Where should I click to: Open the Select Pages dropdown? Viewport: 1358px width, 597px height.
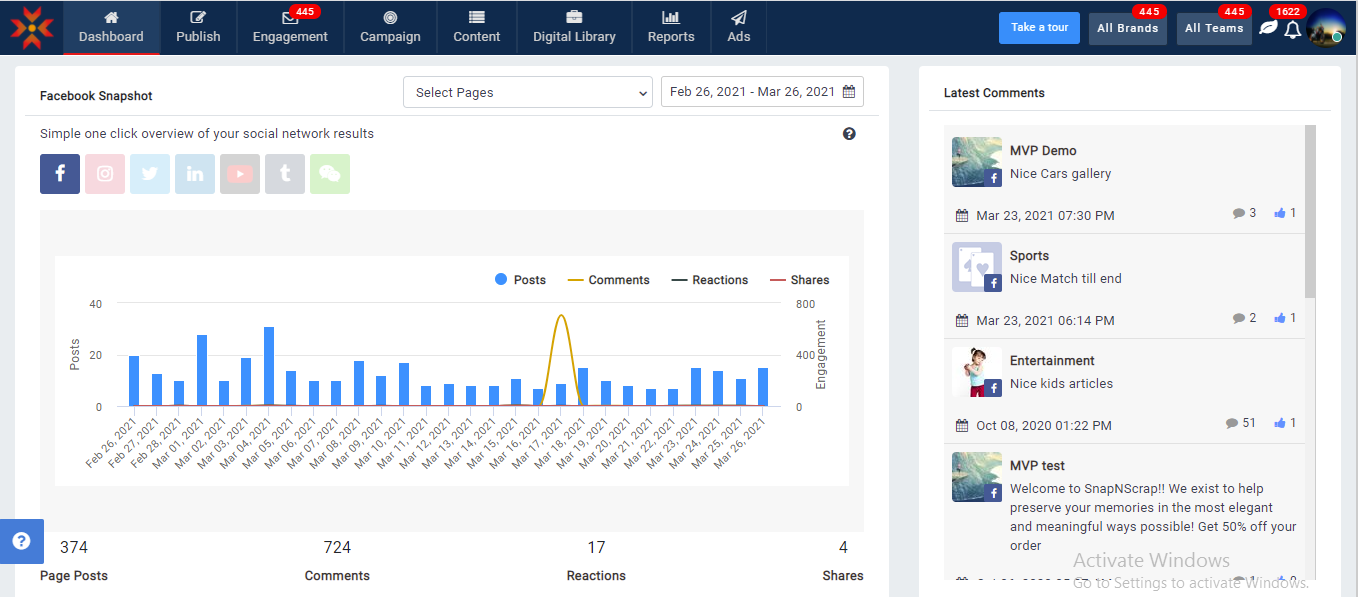click(528, 92)
